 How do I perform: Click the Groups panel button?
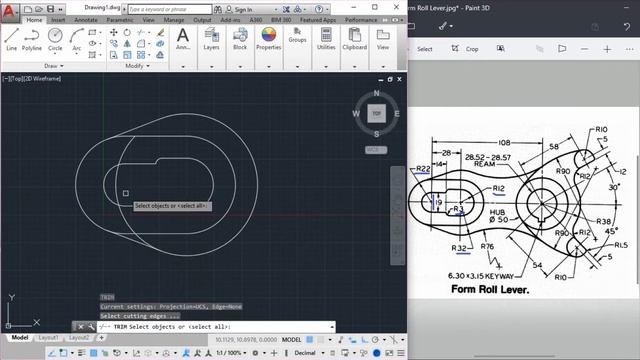pyautogui.click(x=297, y=36)
